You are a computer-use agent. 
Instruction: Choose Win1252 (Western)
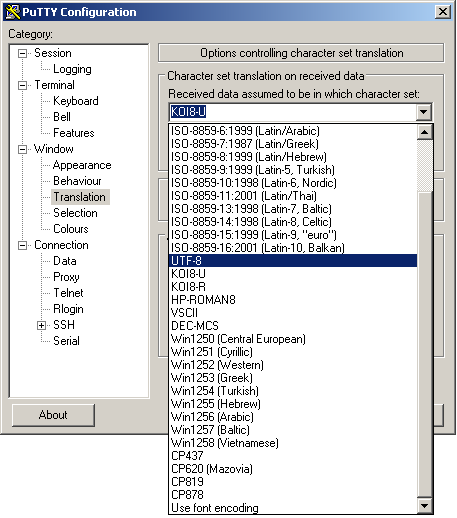(x=293, y=365)
